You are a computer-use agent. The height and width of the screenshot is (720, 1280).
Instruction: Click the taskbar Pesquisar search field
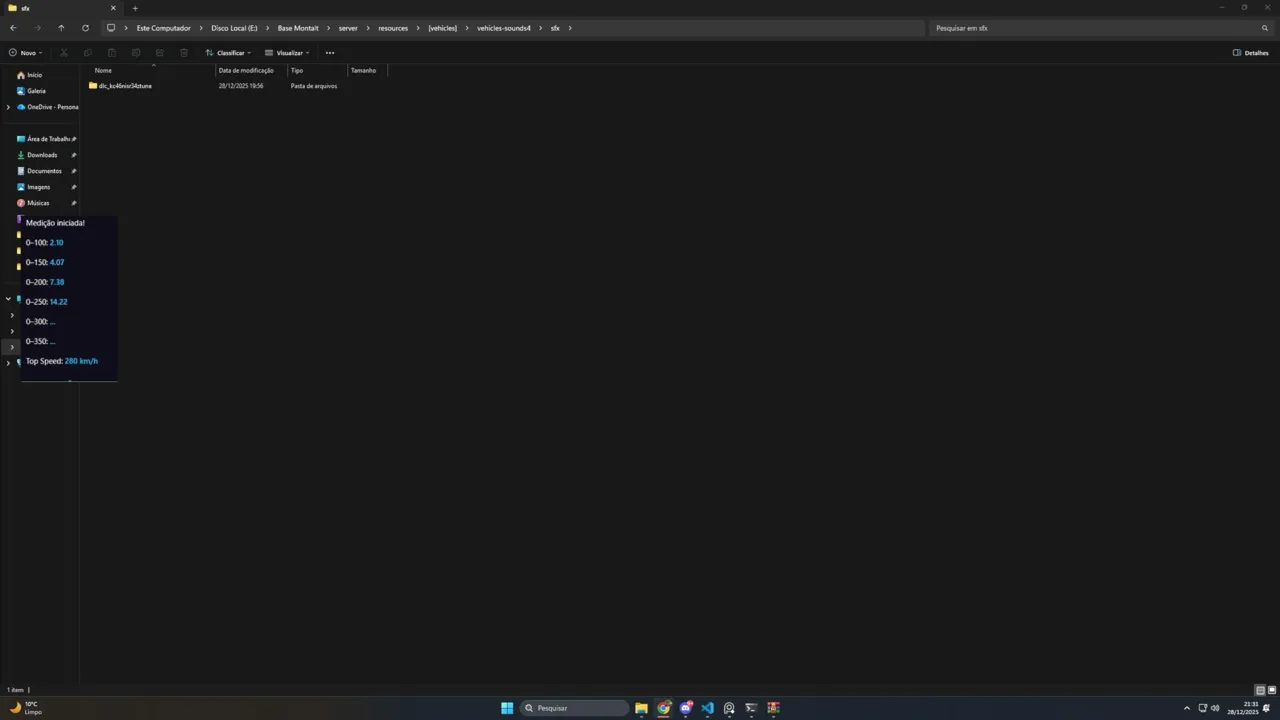point(574,708)
